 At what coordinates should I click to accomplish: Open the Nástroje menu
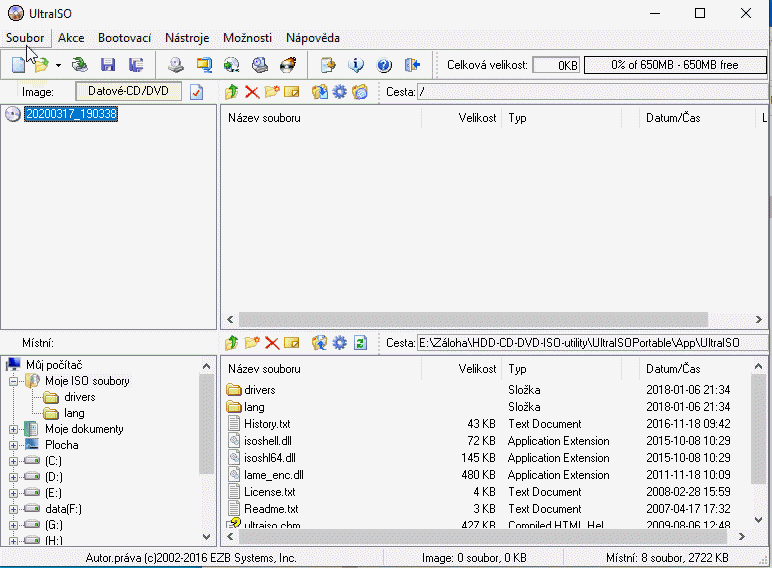coord(187,38)
